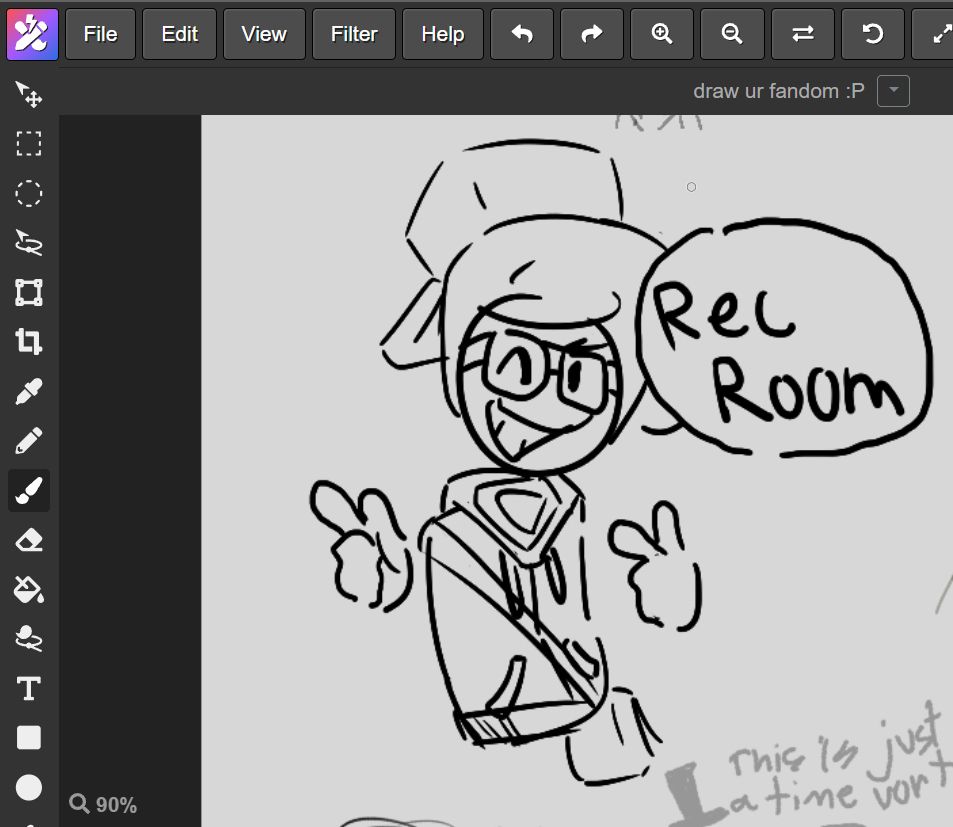Expand the 'draw ur fandom :P' dropdown
Image resolution: width=953 pixels, height=827 pixels.
tap(893, 91)
